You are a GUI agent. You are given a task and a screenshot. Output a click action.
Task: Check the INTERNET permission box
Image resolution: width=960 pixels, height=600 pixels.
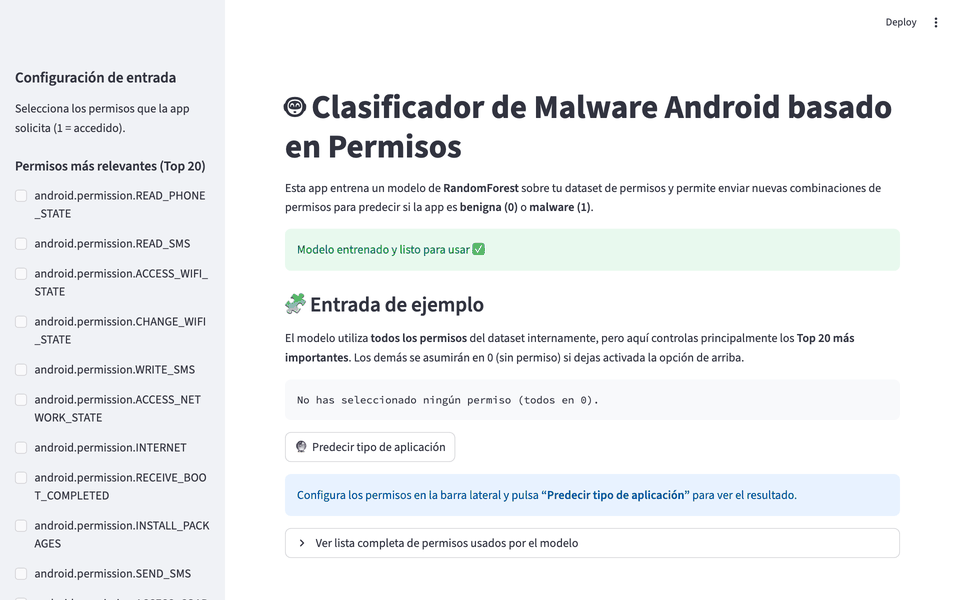(x=21, y=448)
